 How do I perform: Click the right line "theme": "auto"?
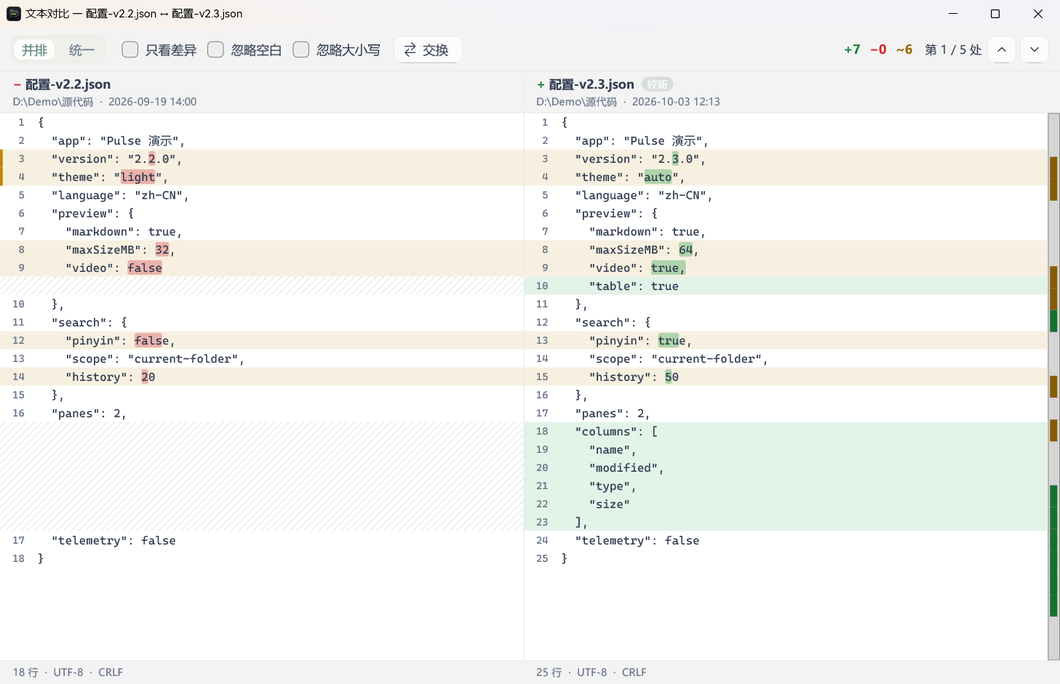(786, 177)
